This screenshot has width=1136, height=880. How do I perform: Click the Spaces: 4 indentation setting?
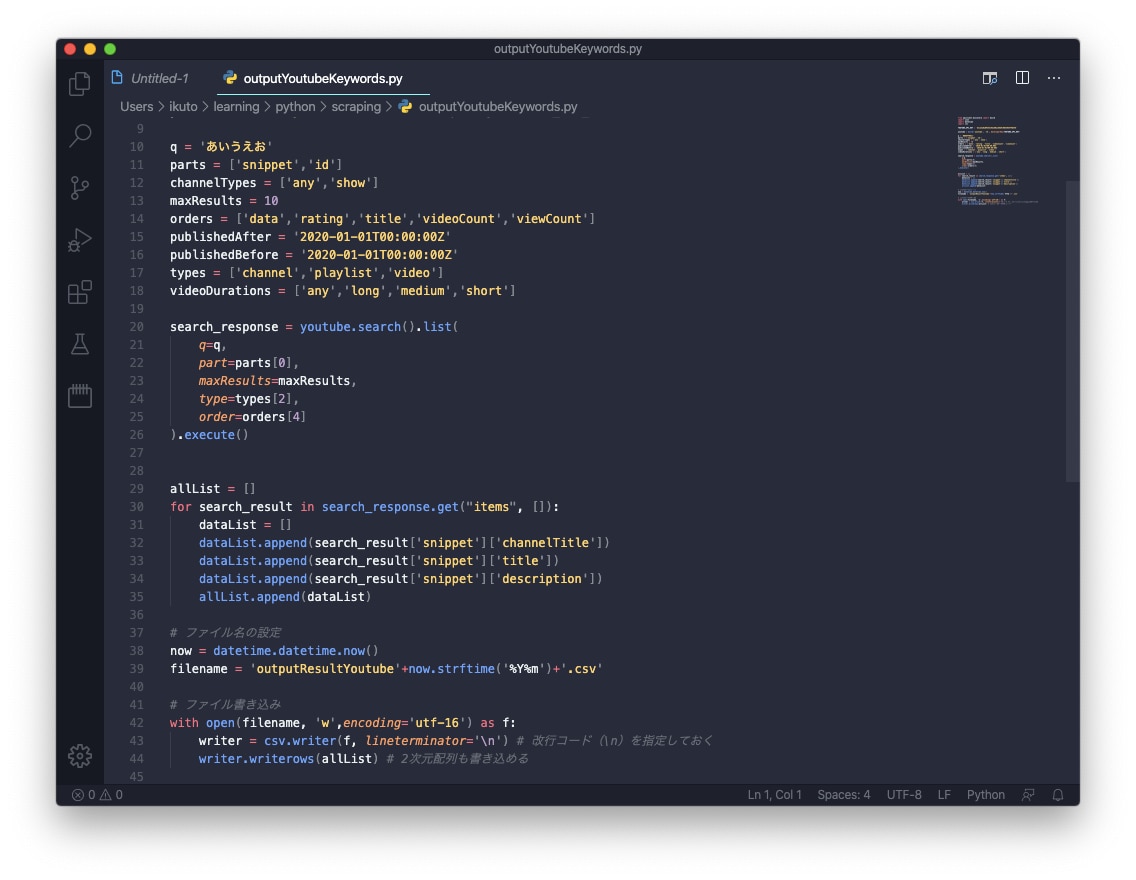[x=844, y=795]
